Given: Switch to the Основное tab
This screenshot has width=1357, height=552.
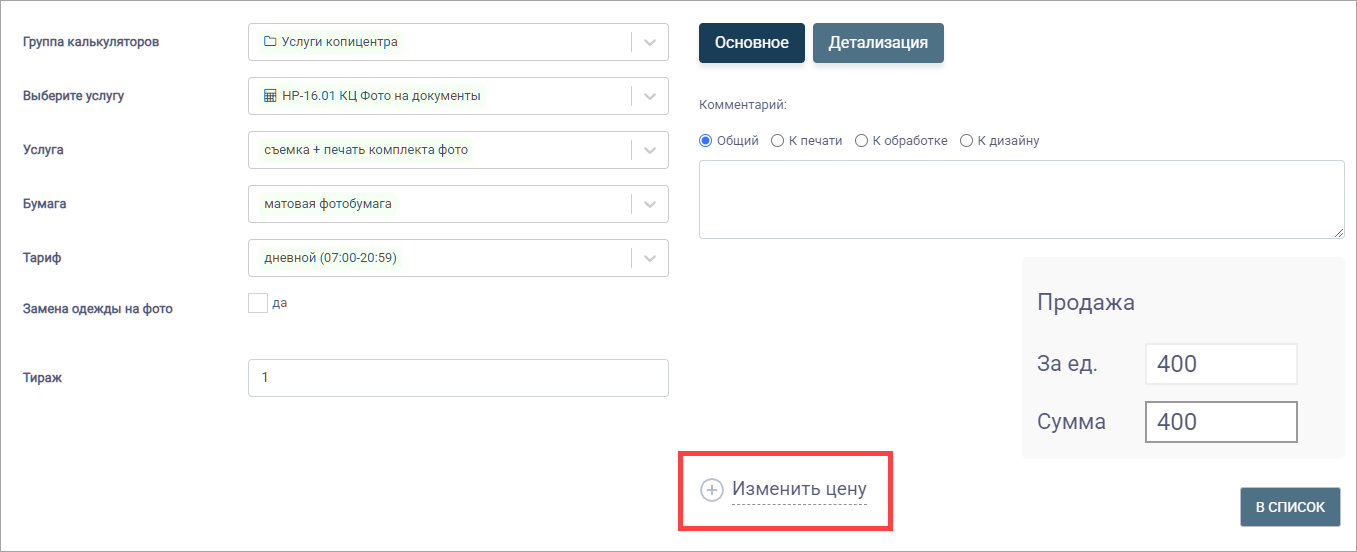Looking at the screenshot, I should tap(752, 43).
